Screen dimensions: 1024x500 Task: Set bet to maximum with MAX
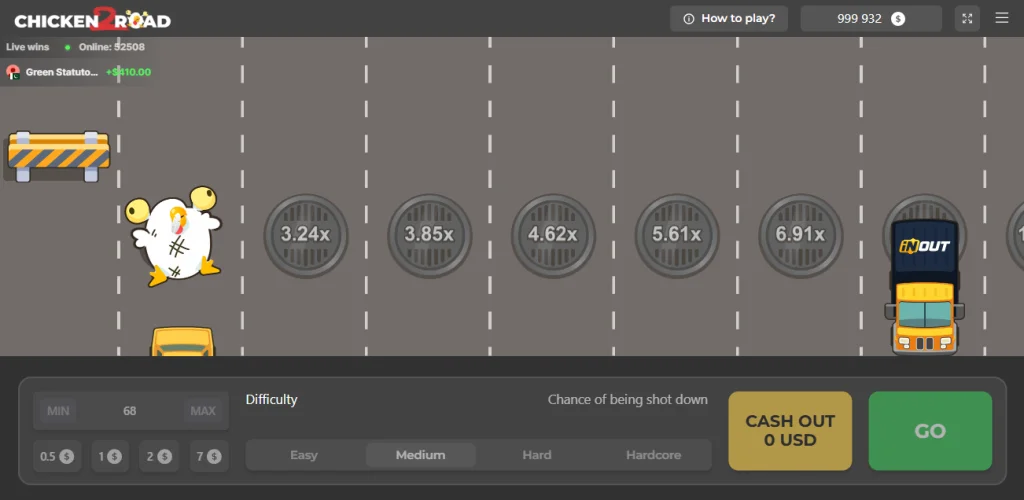(x=203, y=411)
